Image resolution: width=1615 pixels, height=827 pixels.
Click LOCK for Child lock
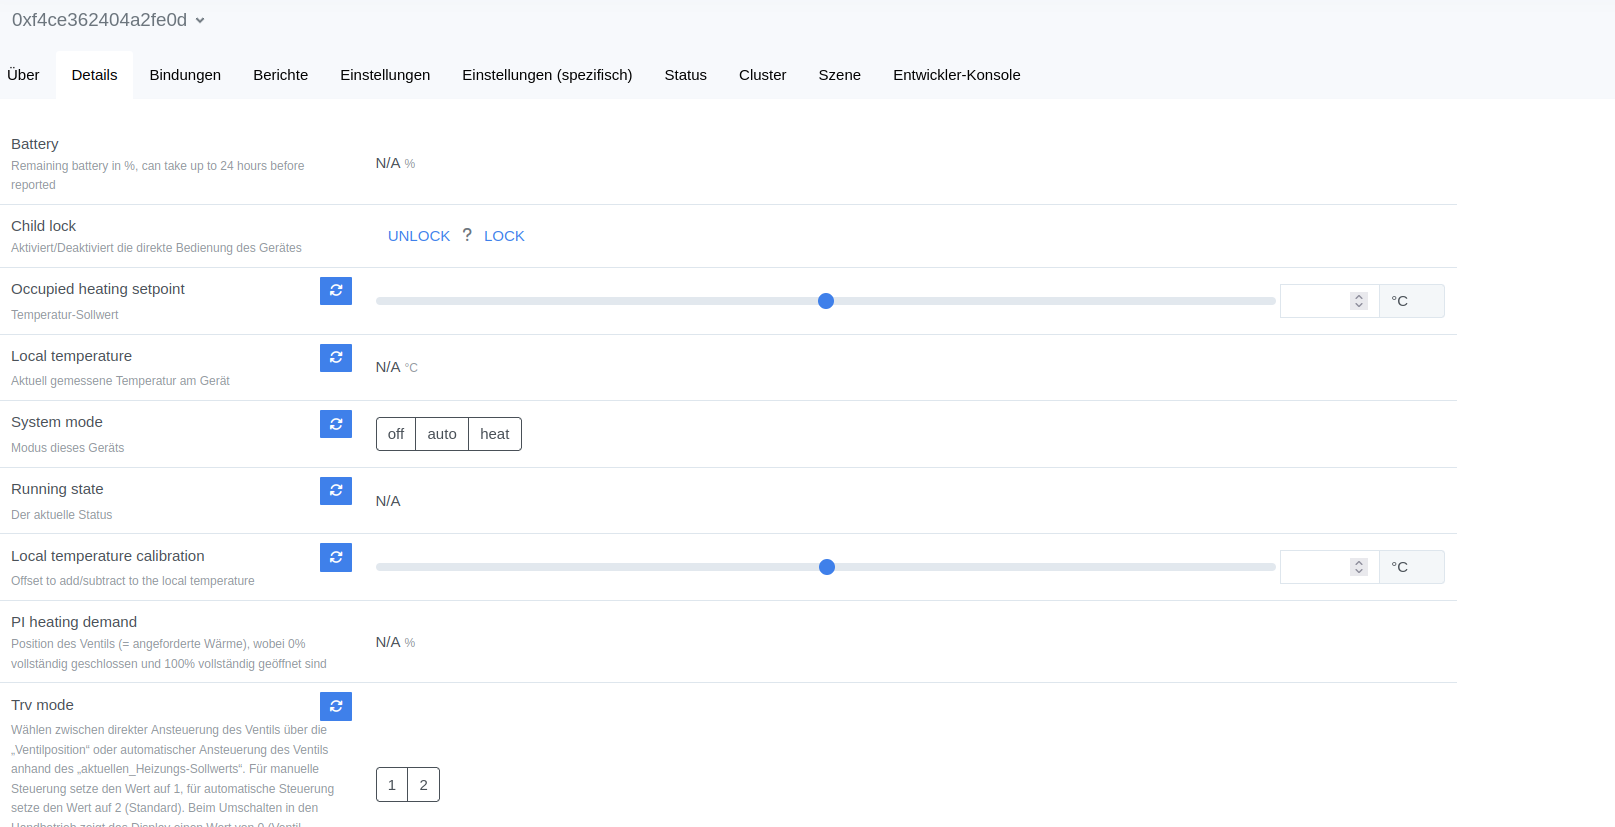coord(504,236)
